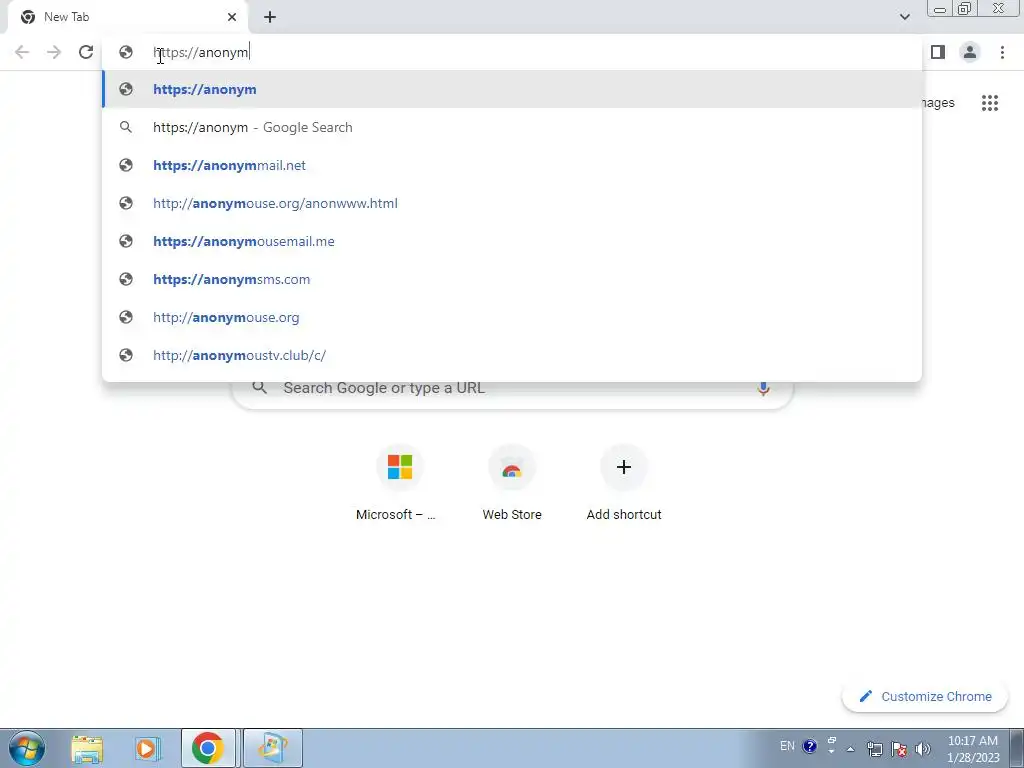Pick the anonymouse.org/anonwww.html suggestion
The image size is (1024, 768).
click(512, 203)
